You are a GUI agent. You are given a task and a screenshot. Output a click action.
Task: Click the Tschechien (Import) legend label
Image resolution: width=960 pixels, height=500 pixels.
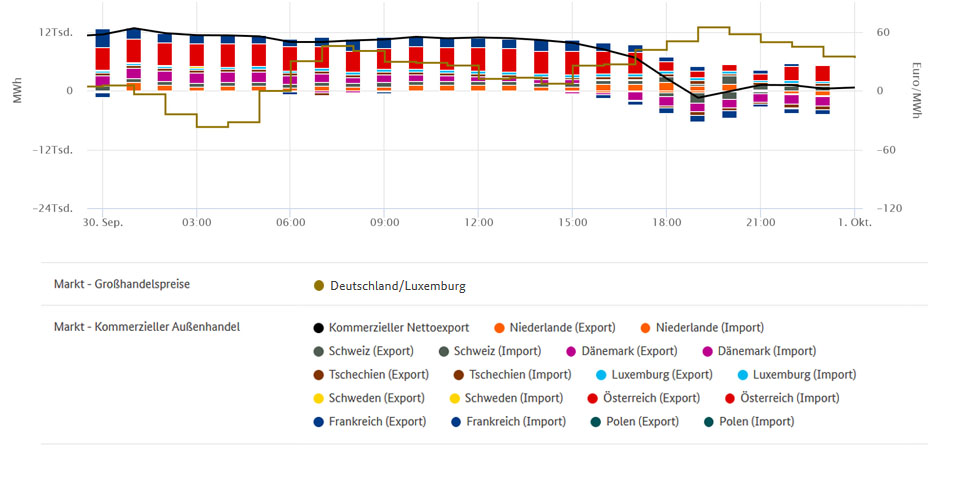click(x=520, y=375)
